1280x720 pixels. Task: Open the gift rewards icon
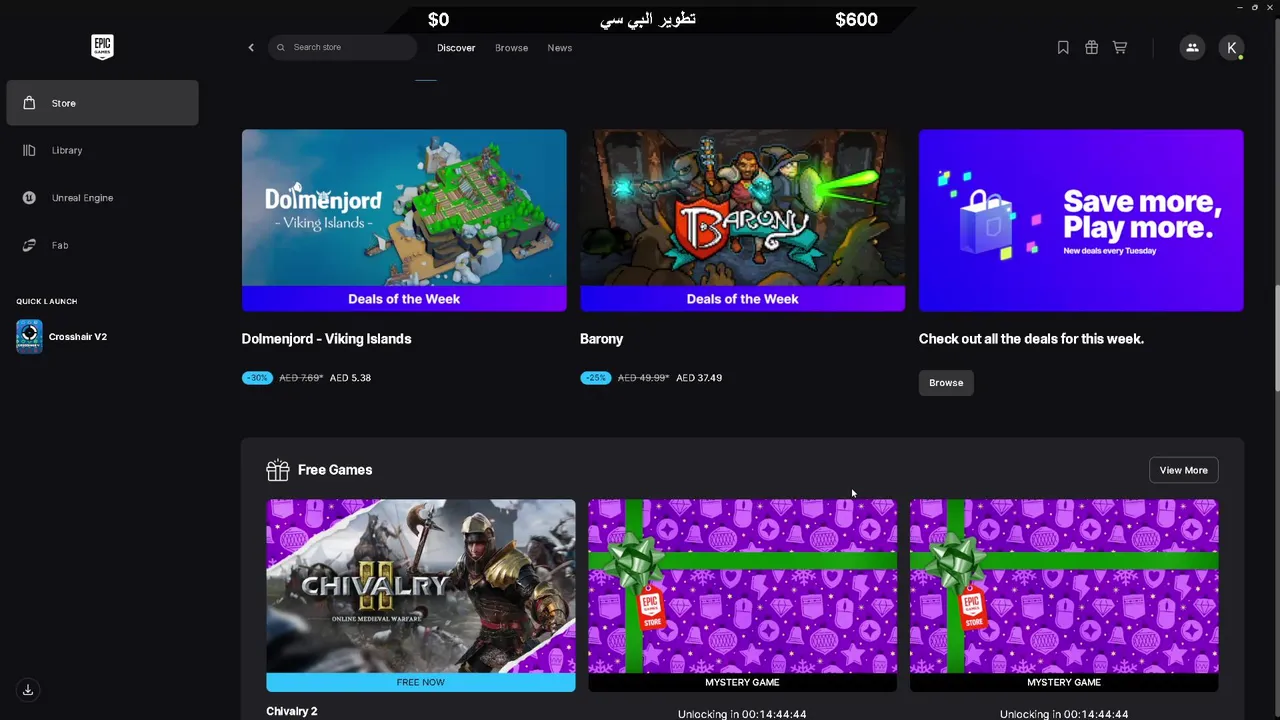click(1091, 47)
